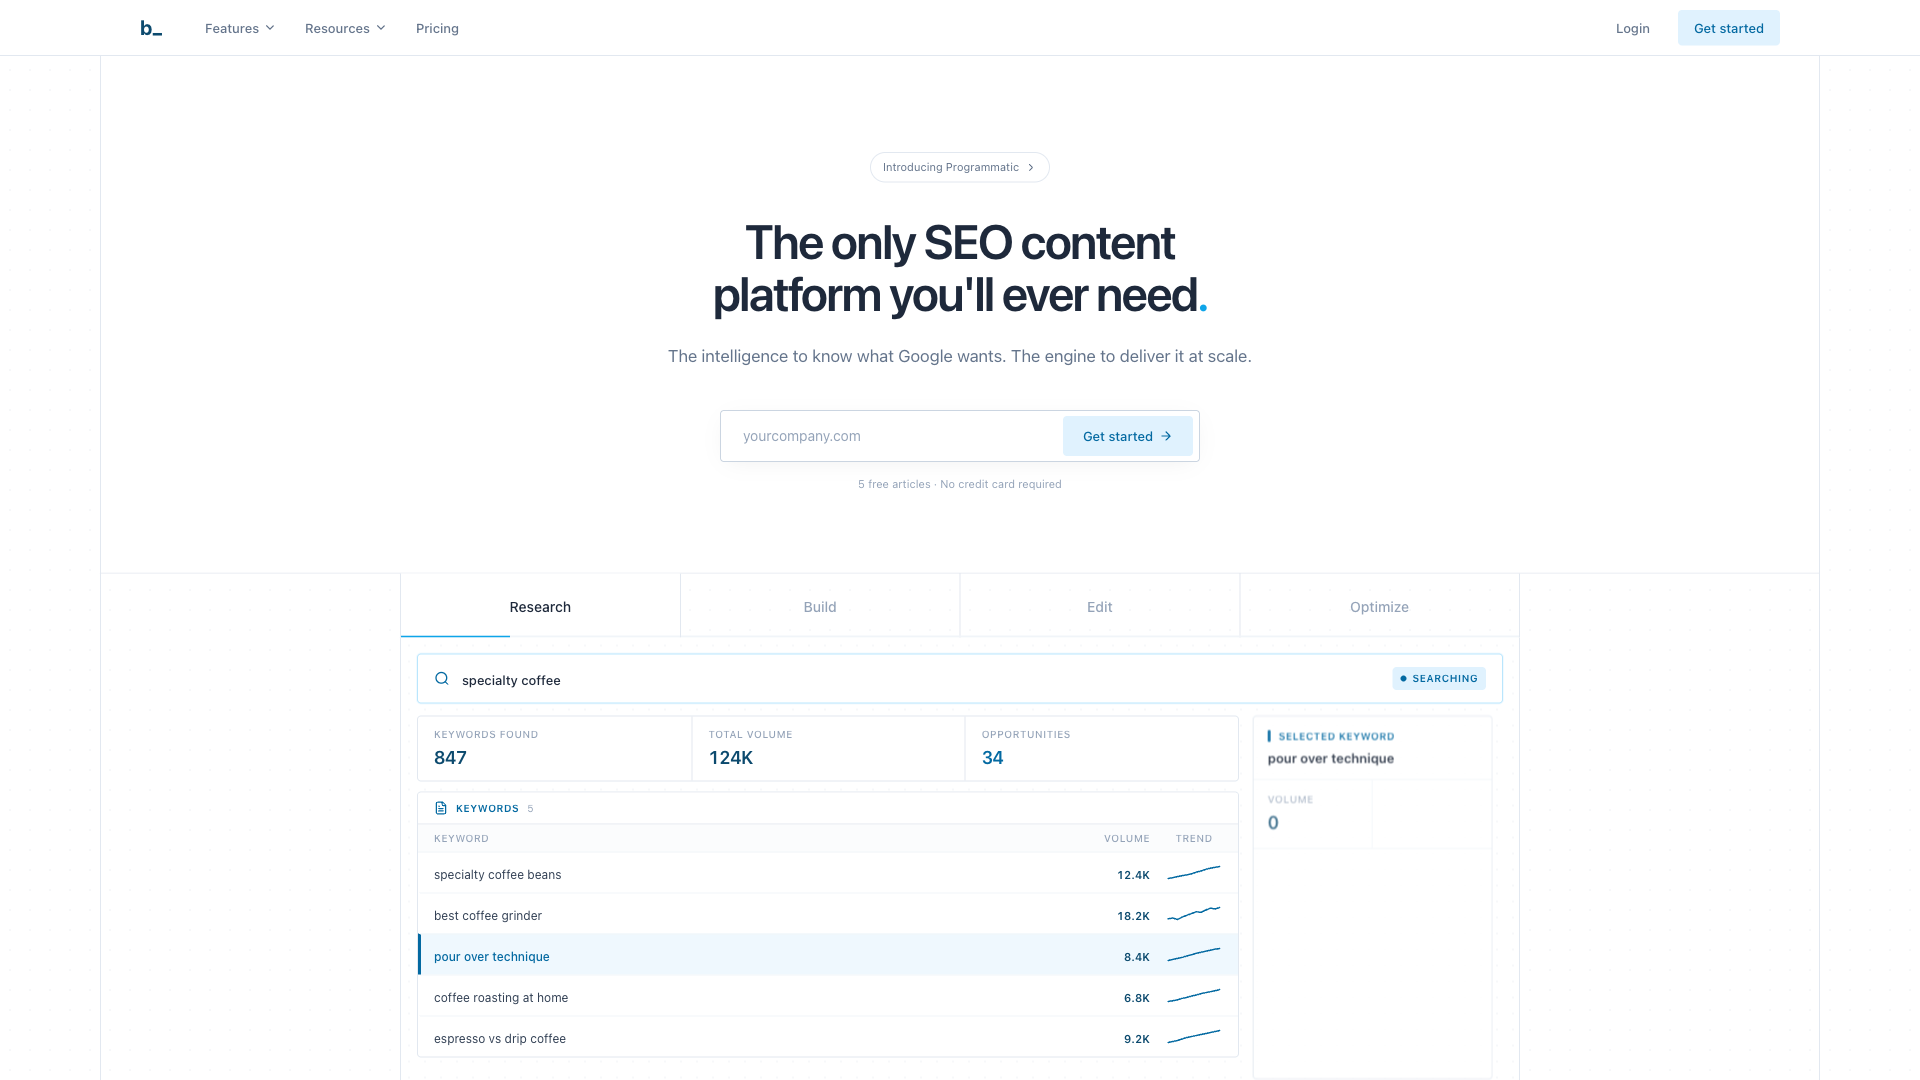This screenshot has width=1920, height=1080.
Task: Switch to the Build tab
Action: [x=820, y=607]
